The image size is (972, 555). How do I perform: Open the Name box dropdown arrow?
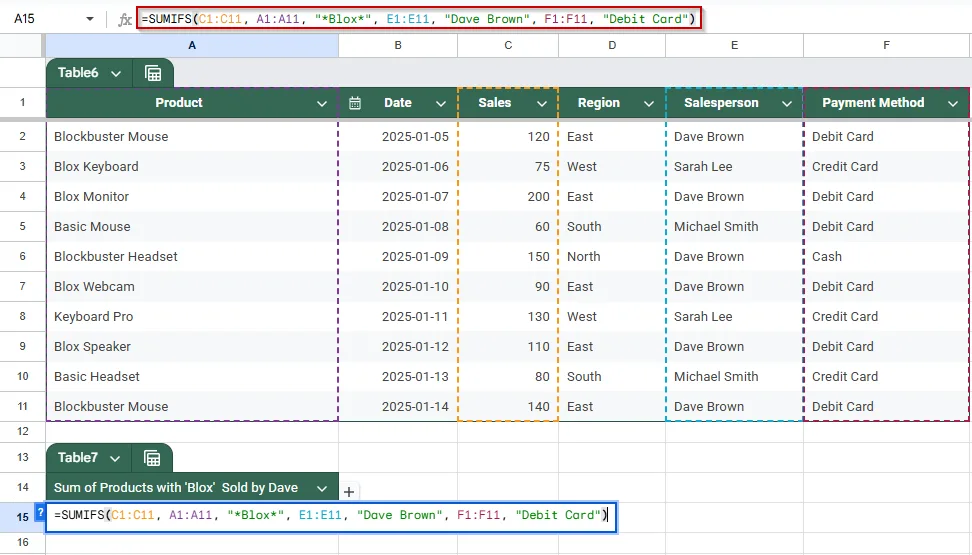click(90, 19)
